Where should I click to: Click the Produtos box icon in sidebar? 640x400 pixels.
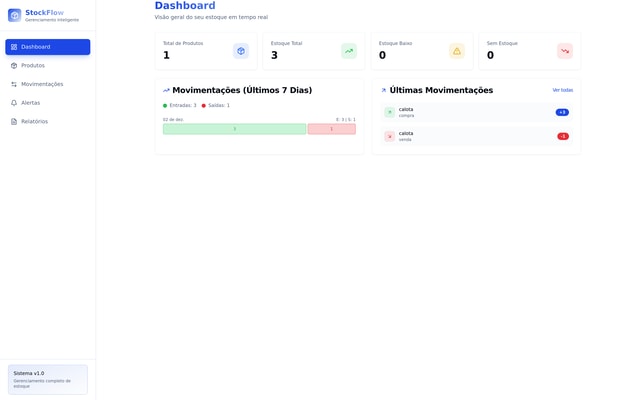pyautogui.click(x=14, y=66)
